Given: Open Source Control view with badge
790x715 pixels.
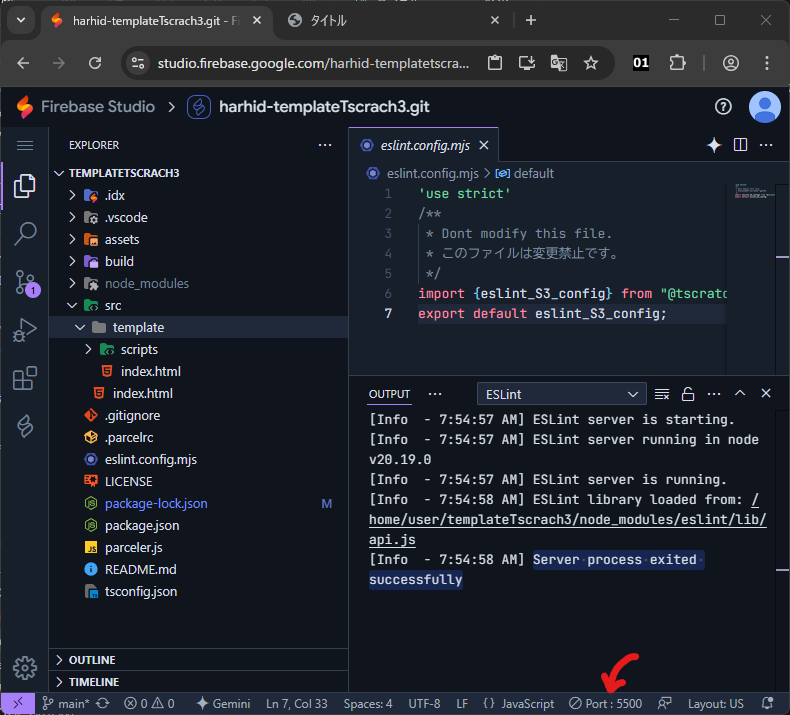Looking at the screenshot, I should pos(25,282).
